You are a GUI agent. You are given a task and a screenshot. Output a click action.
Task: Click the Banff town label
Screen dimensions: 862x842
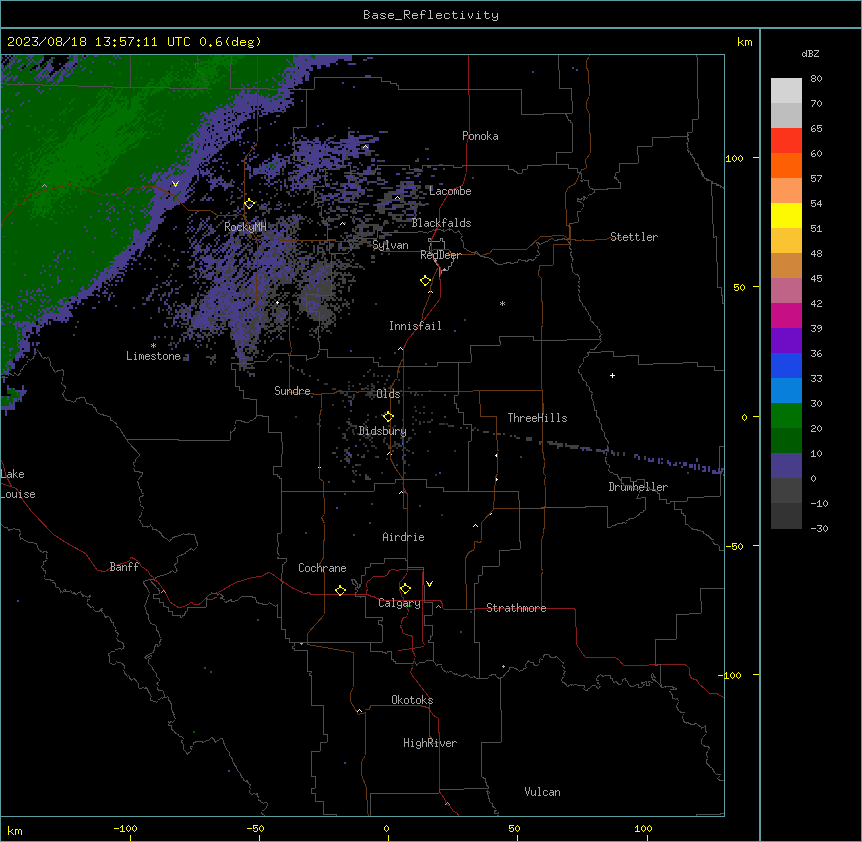point(124,567)
